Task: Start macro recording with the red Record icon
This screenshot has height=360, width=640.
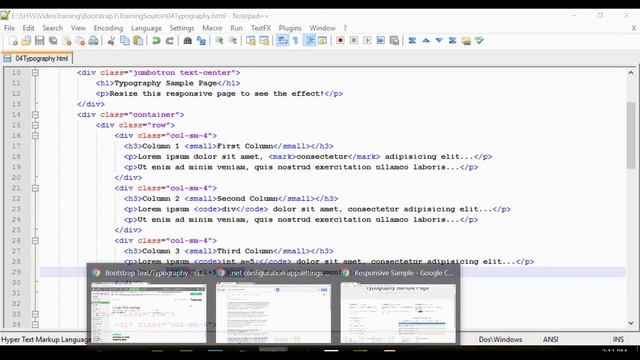Action: coord(340,41)
